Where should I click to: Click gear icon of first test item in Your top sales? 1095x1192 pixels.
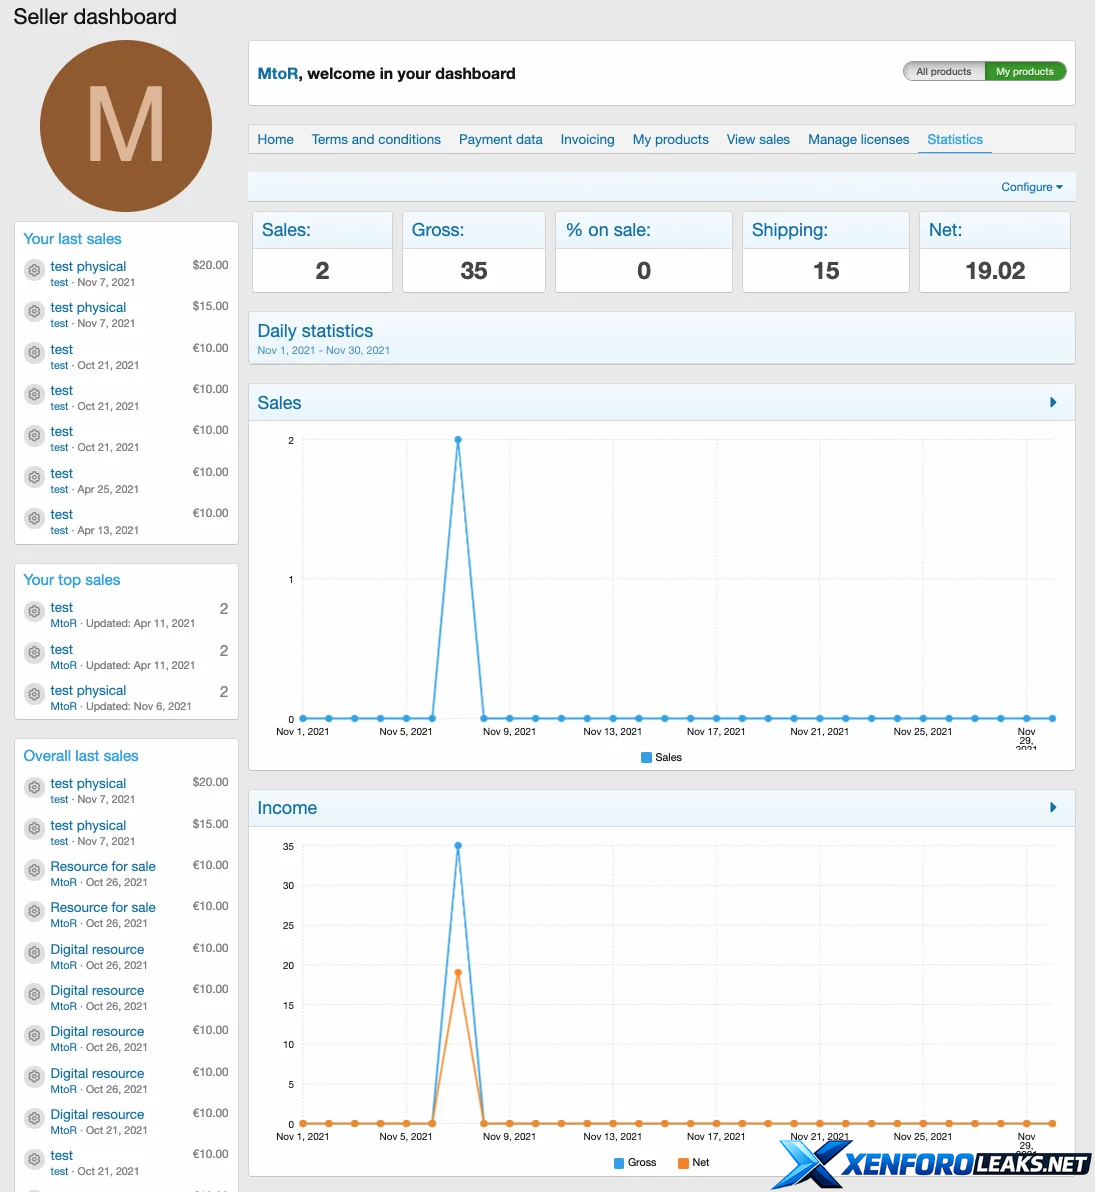coord(34,611)
